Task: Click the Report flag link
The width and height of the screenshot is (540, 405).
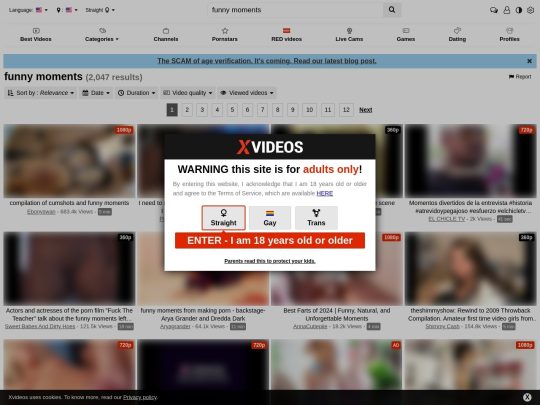Action: (520, 76)
